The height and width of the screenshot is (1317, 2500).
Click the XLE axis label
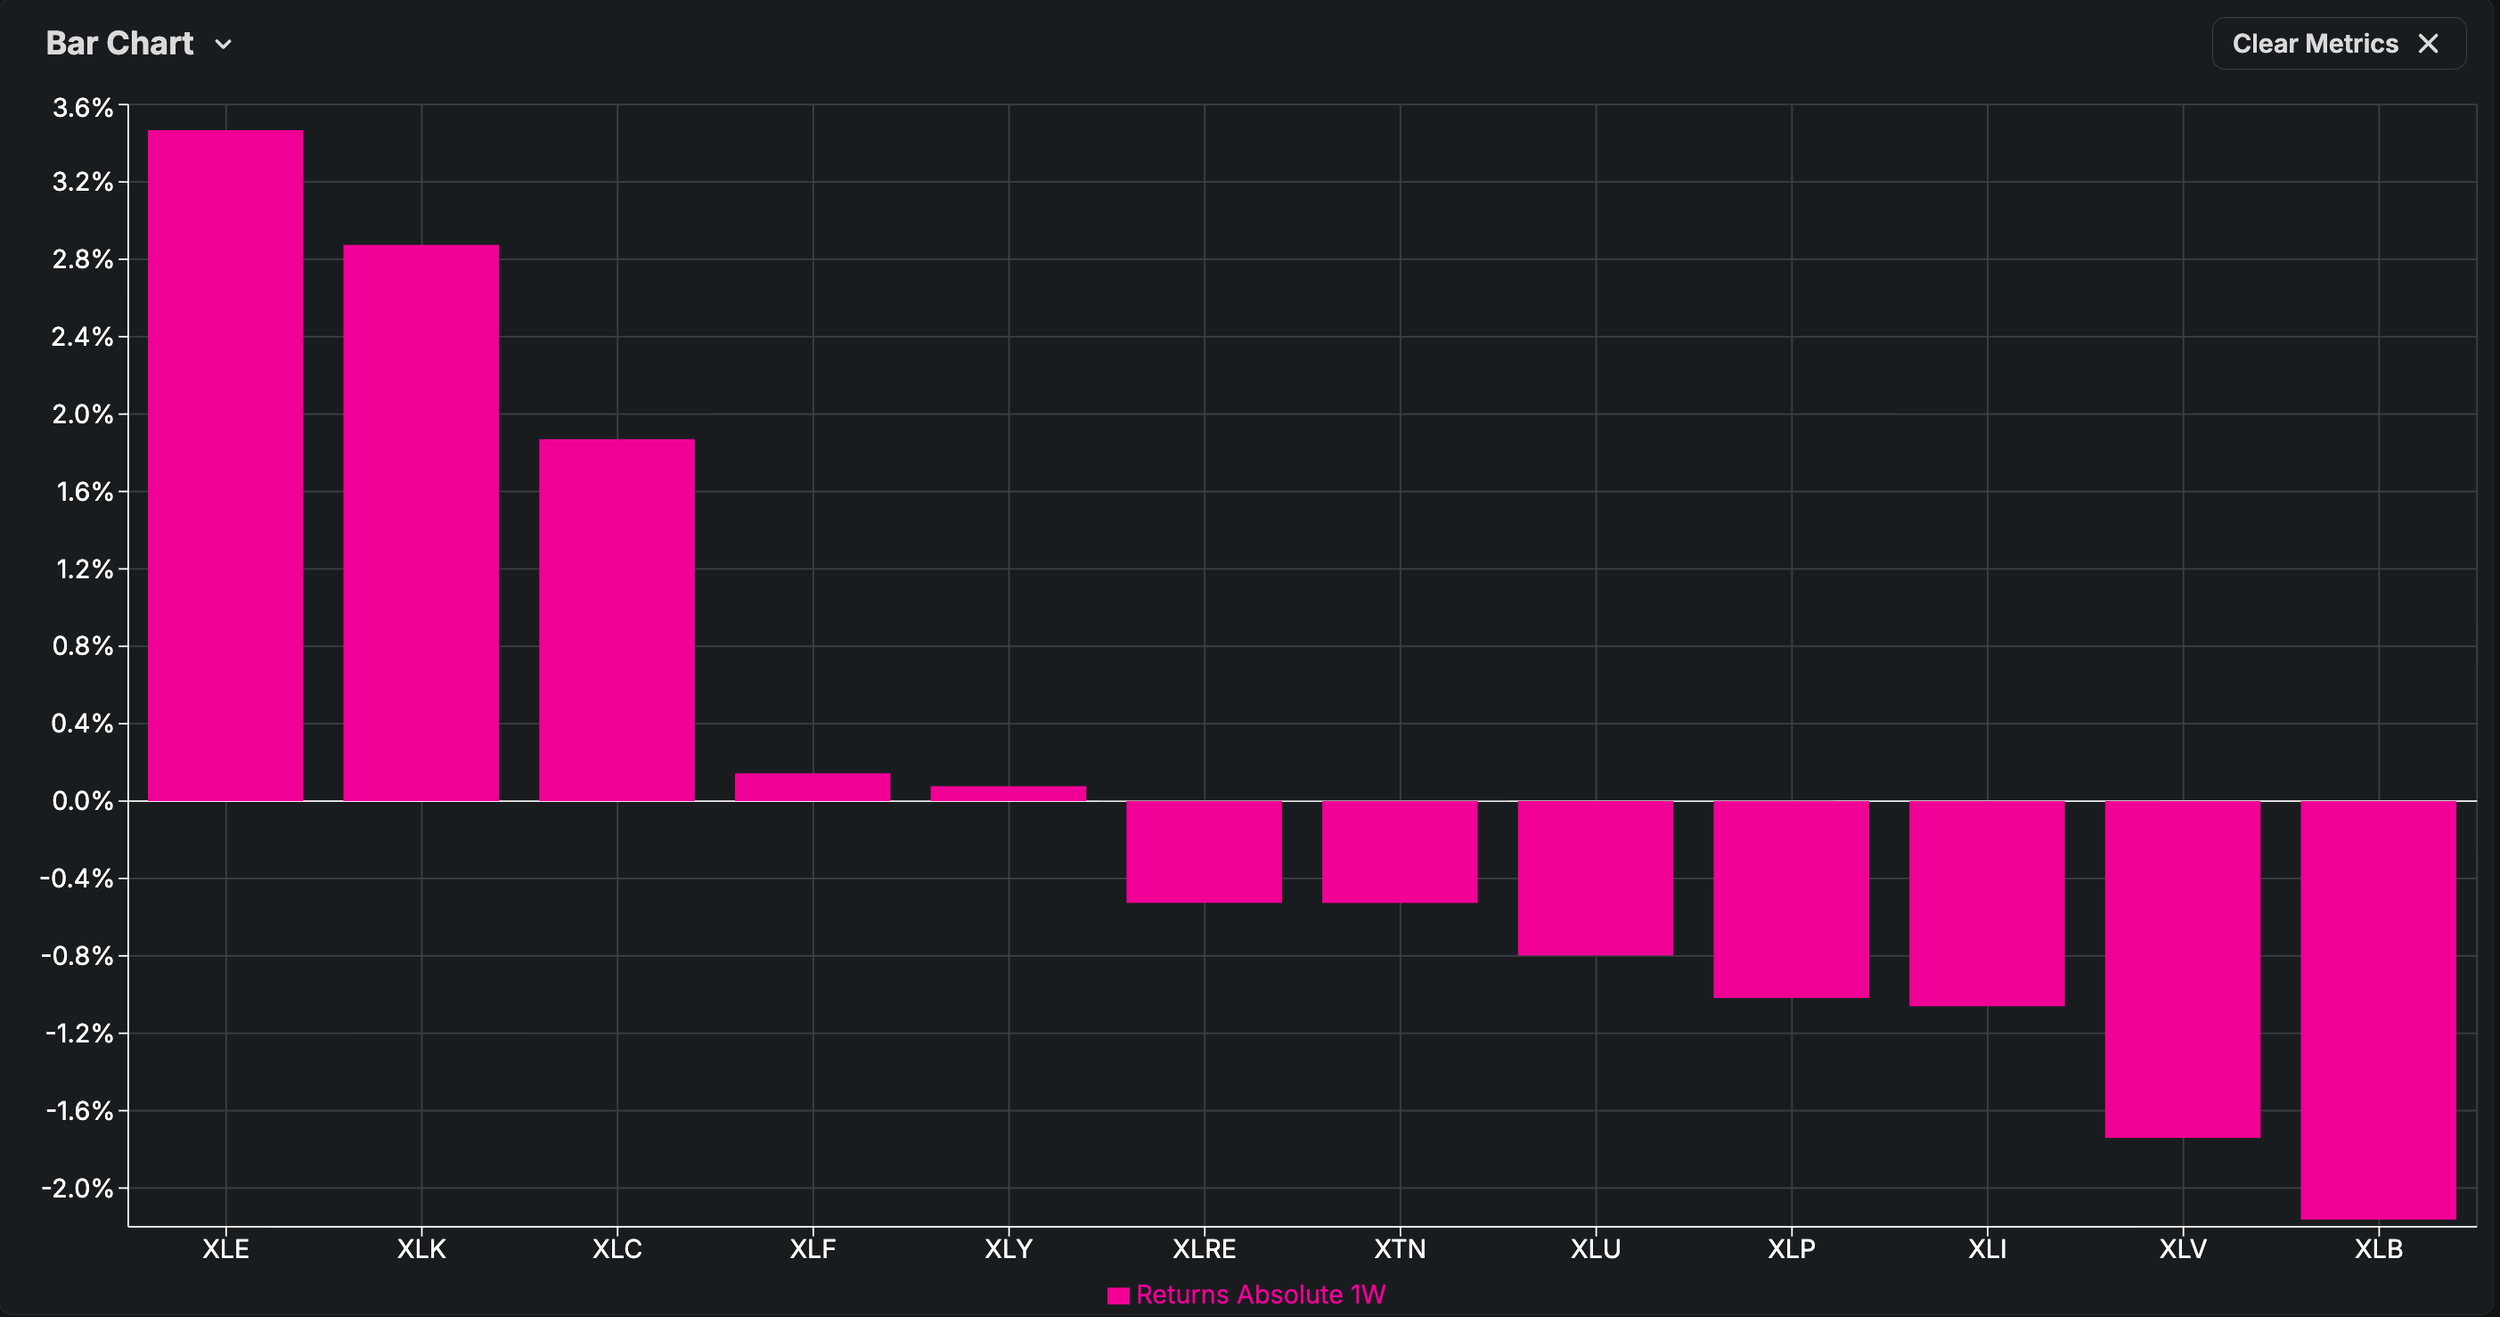pyautogui.click(x=226, y=1249)
